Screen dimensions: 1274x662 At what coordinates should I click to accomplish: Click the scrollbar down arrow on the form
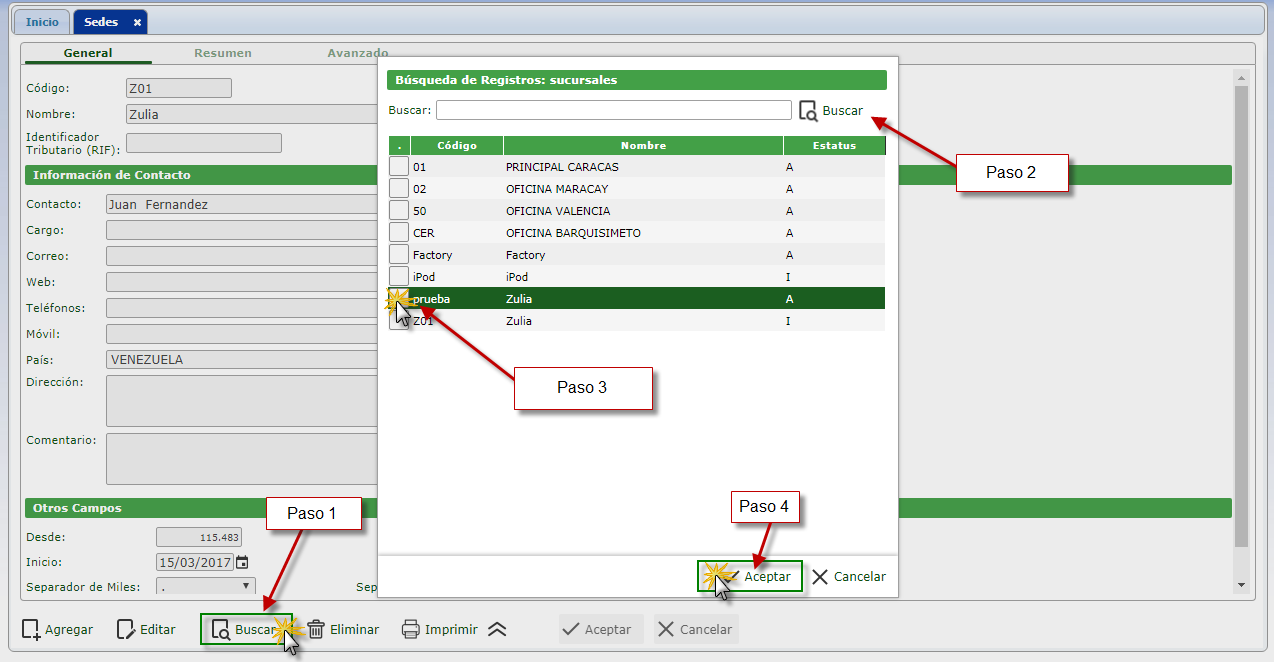tap(1242, 584)
